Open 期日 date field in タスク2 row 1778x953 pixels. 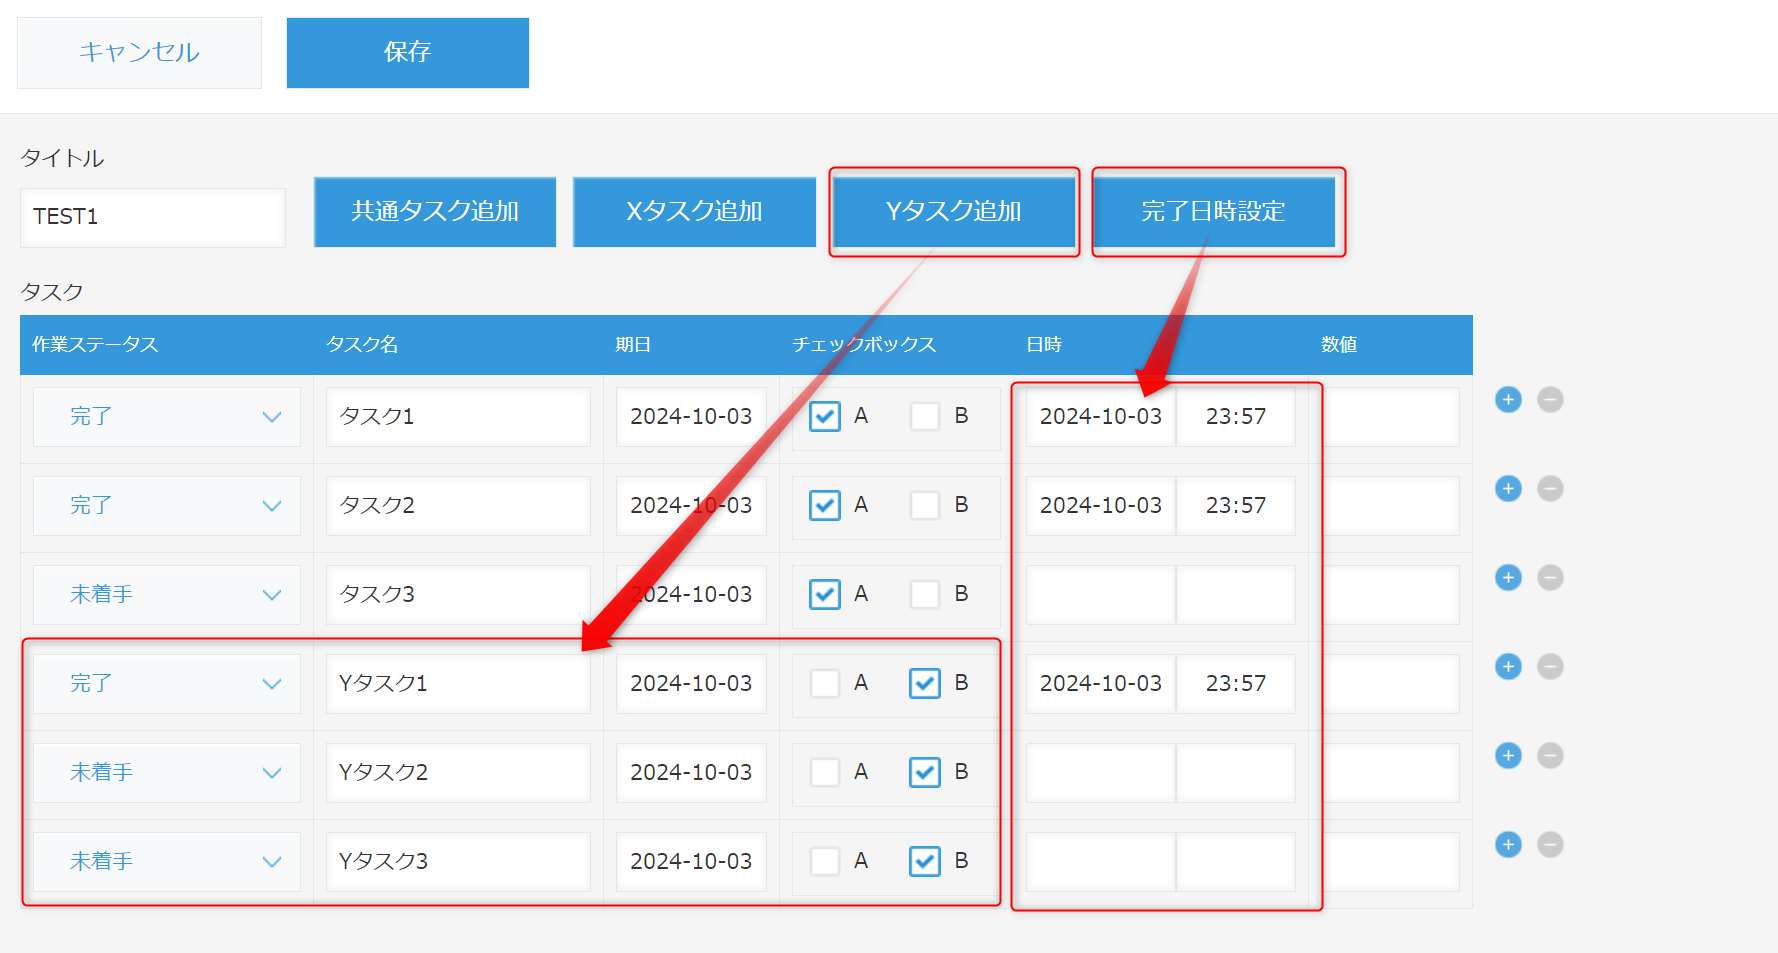coord(691,506)
